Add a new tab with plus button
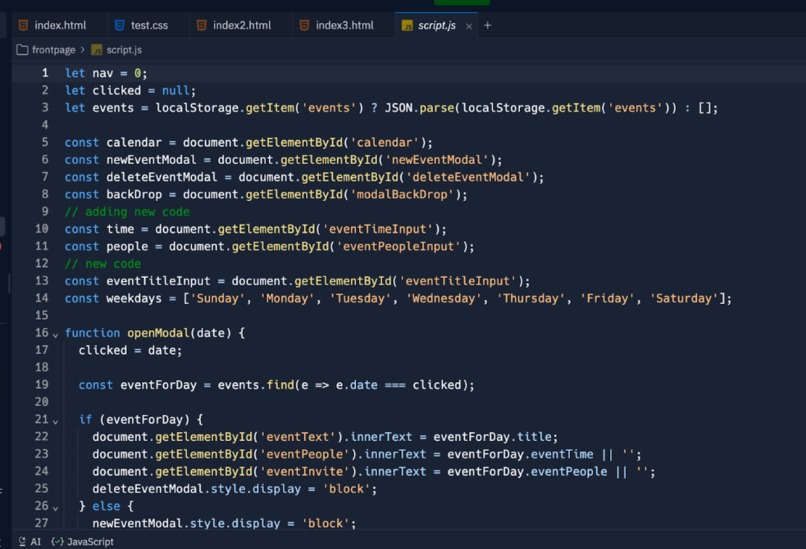Image resolution: width=806 pixels, height=549 pixels. click(x=488, y=25)
